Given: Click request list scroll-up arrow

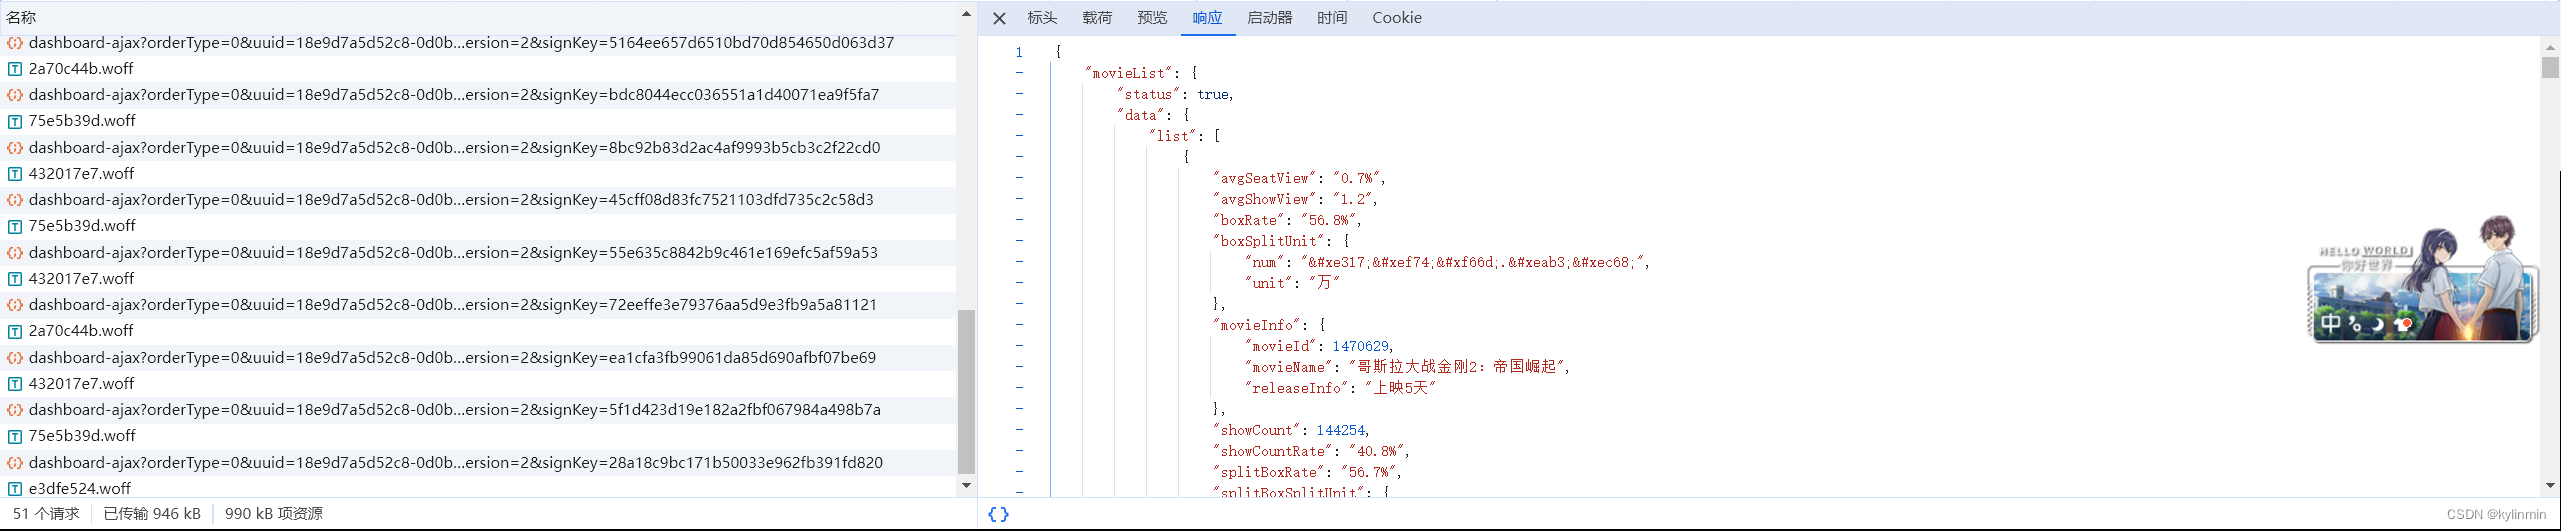Looking at the screenshot, I should point(966,14).
